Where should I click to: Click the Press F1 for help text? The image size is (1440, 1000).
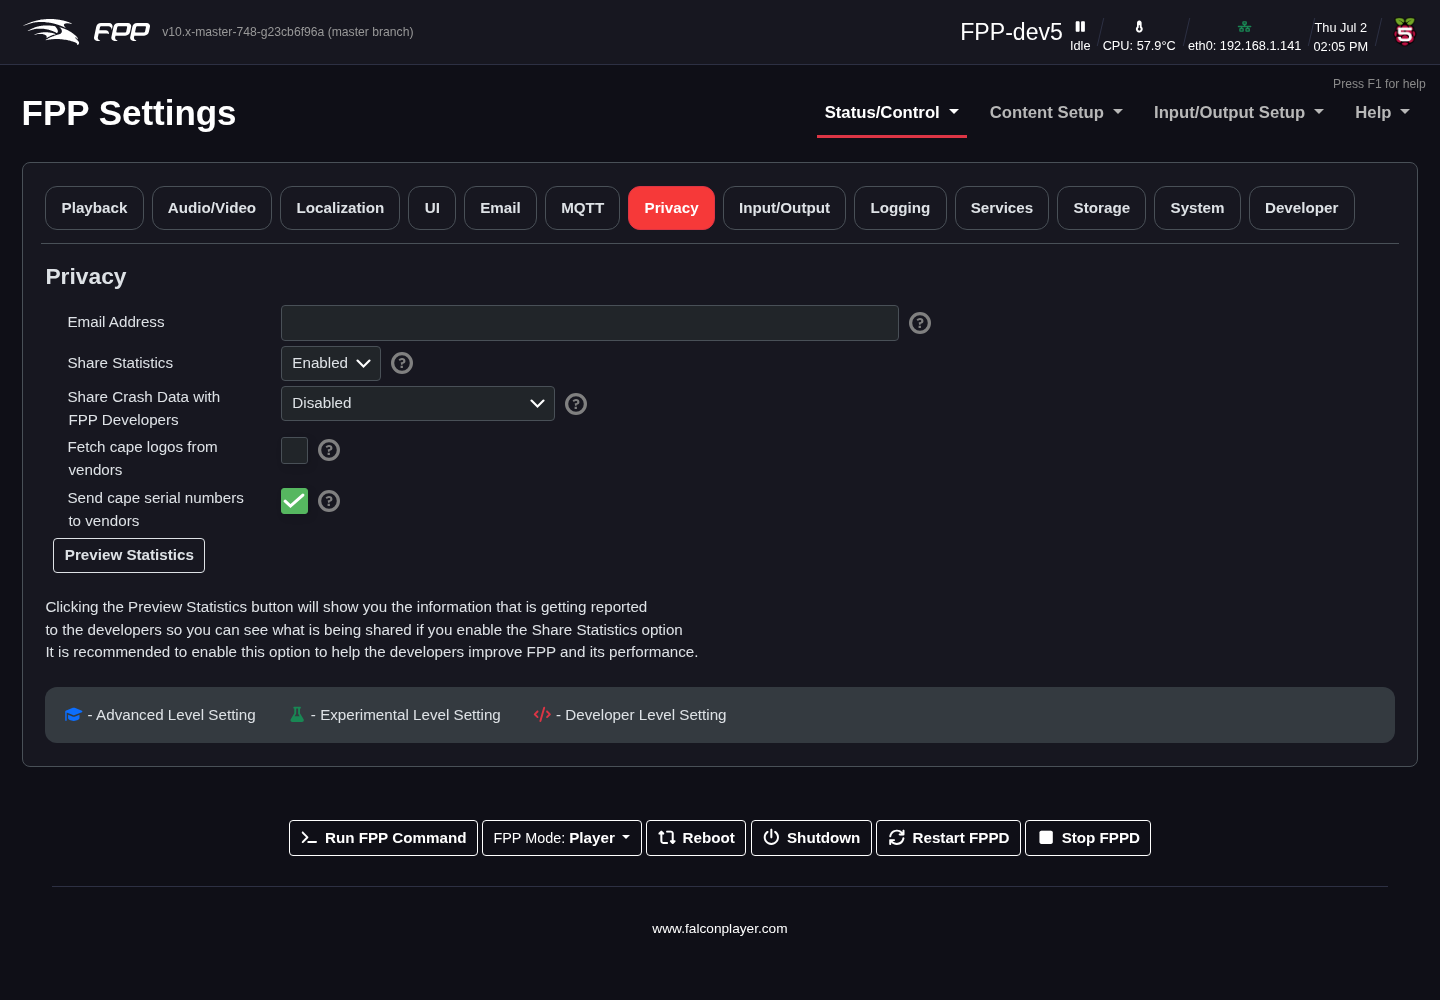click(x=1379, y=84)
